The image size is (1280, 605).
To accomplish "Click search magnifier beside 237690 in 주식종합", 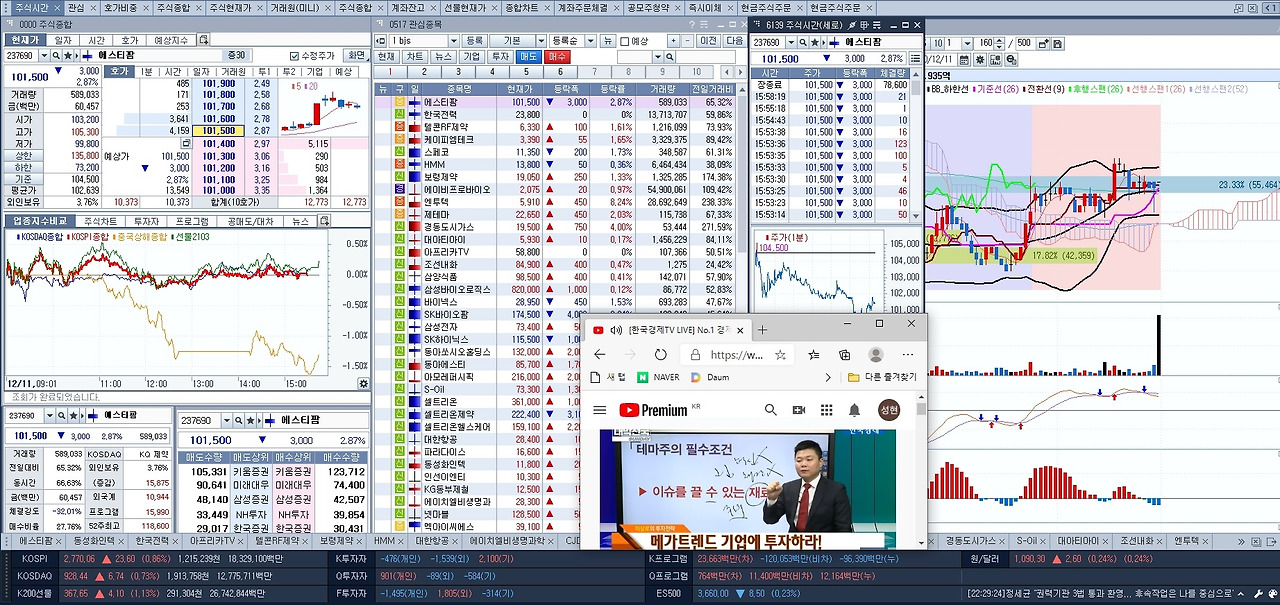I will click(x=57, y=56).
